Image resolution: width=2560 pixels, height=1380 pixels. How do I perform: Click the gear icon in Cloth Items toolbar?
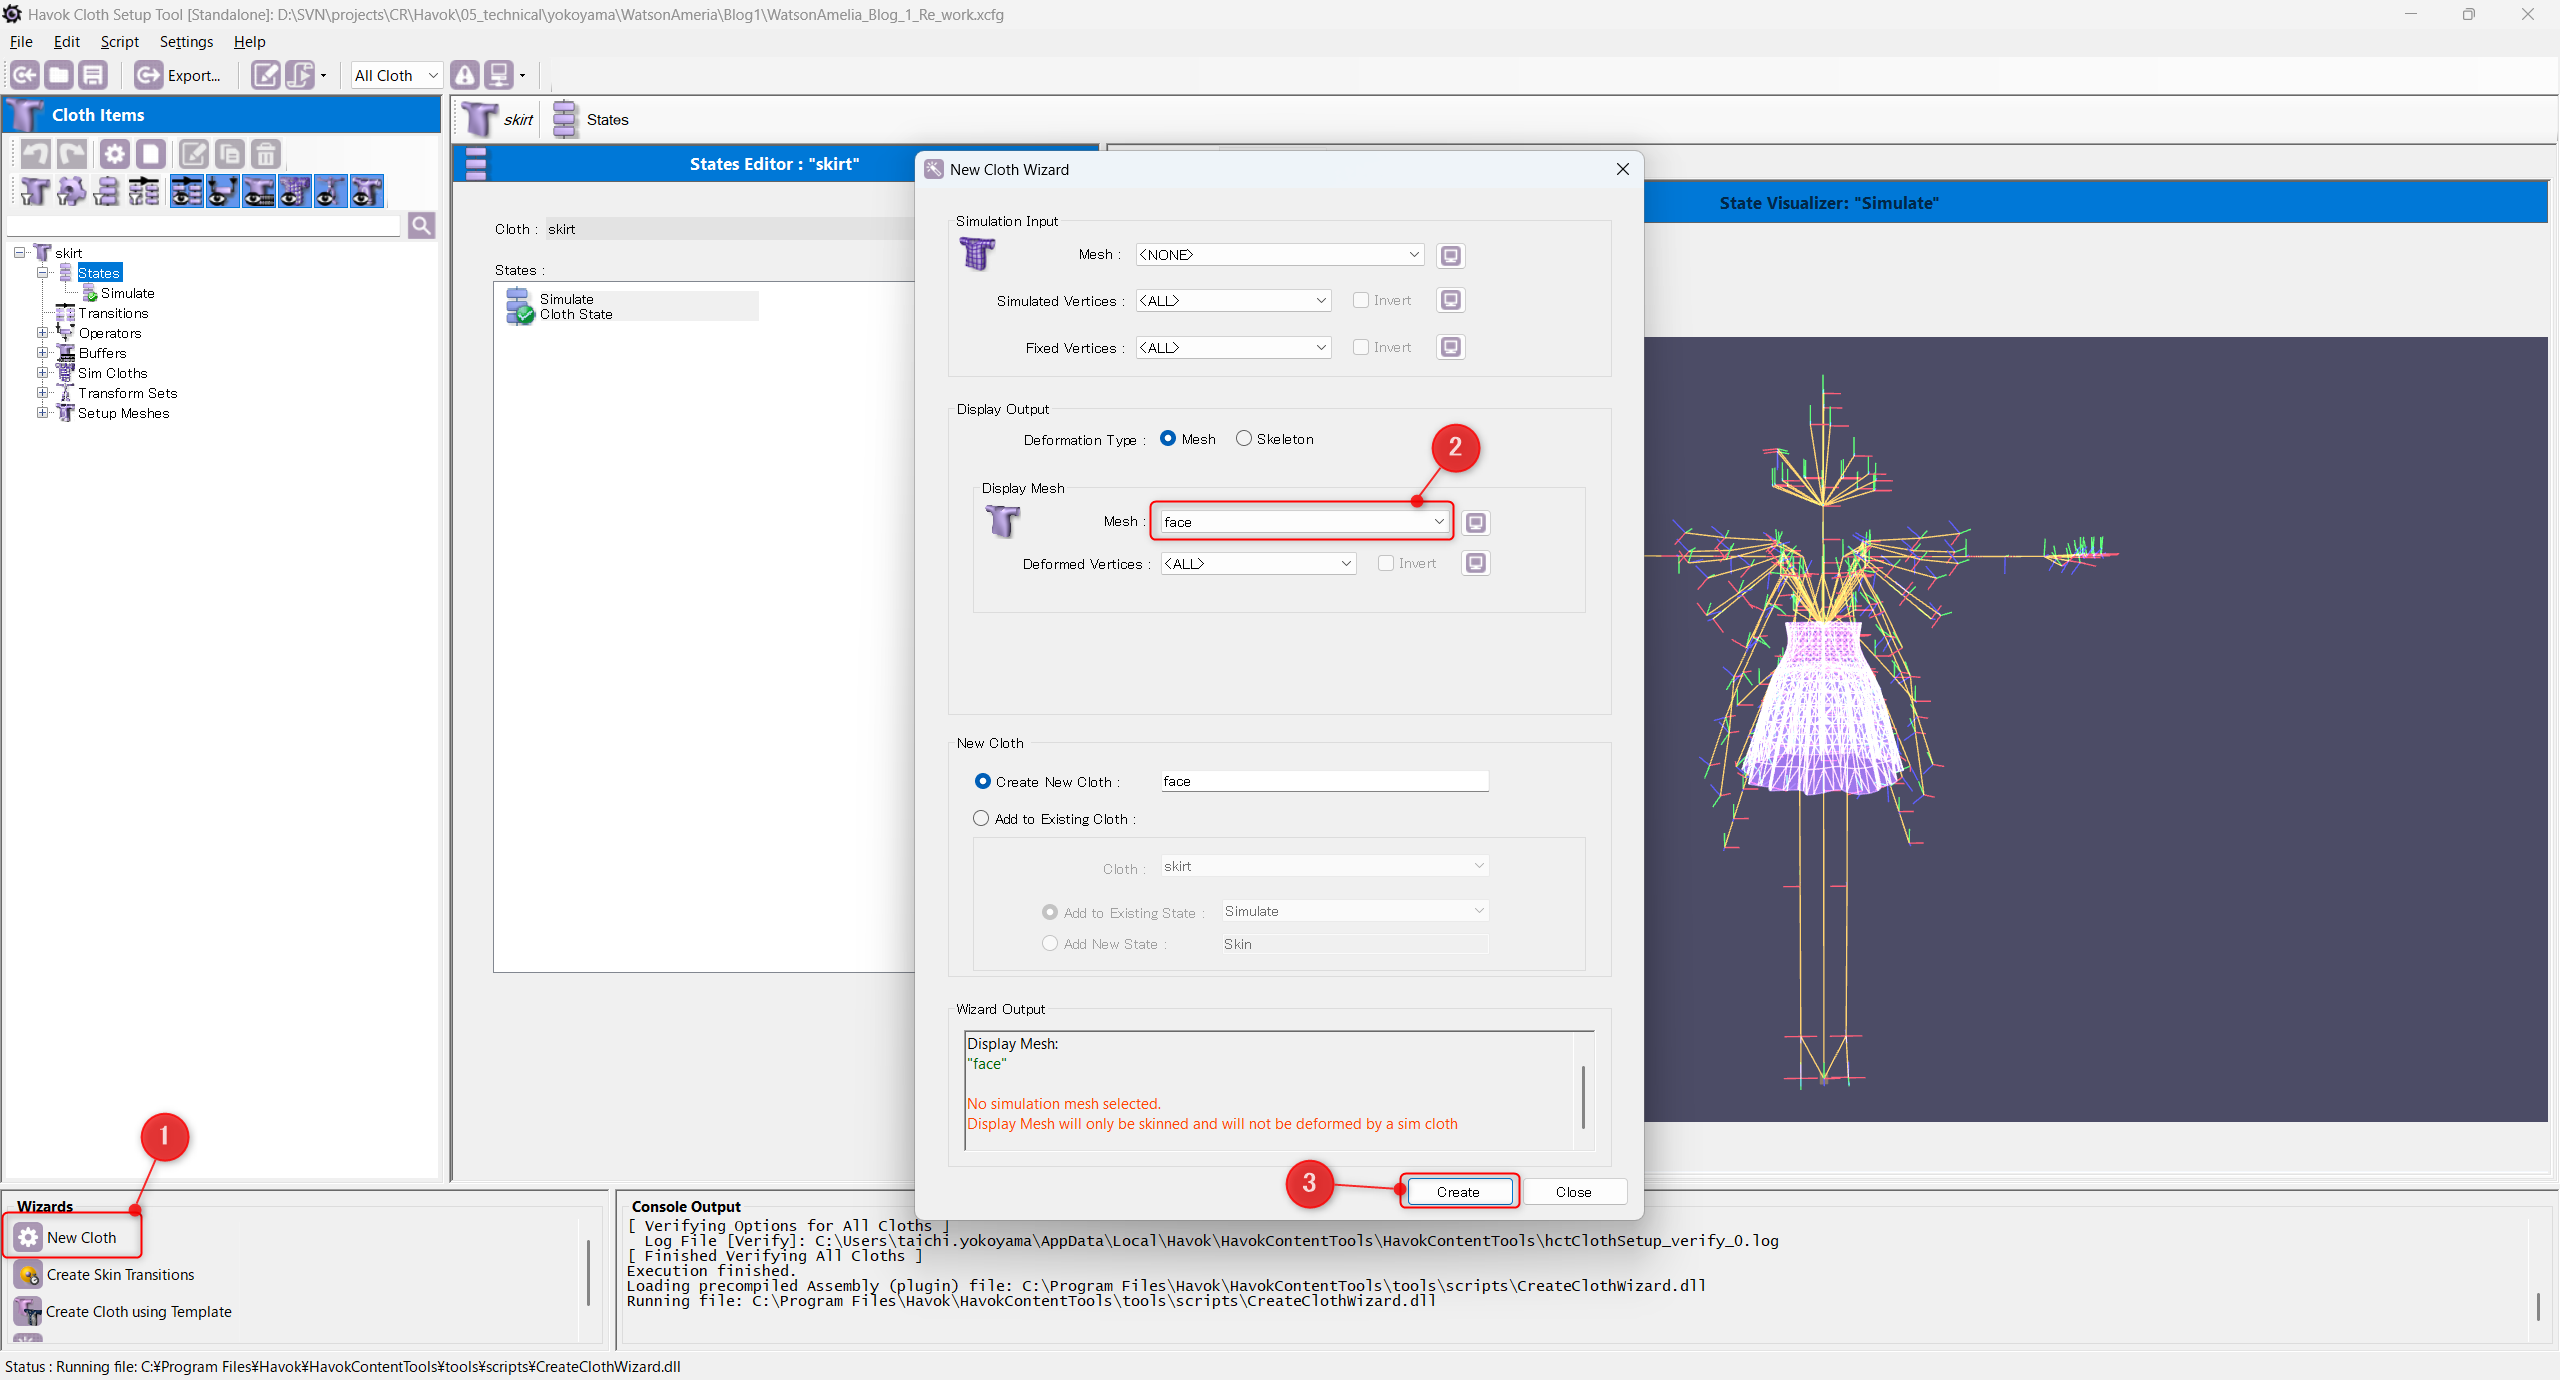click(114, 154)
